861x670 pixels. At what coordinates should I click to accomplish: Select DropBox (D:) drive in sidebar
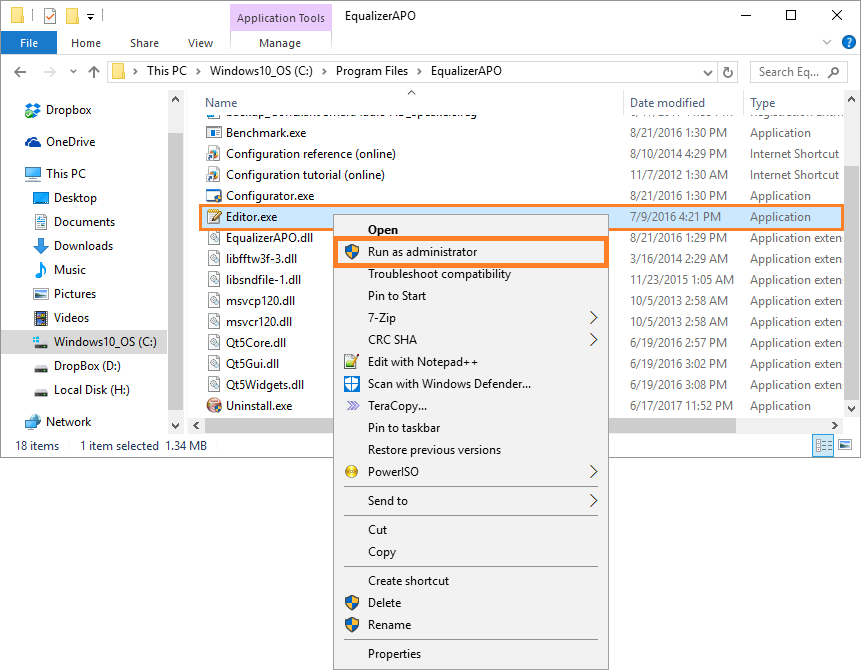click(87, 366)
